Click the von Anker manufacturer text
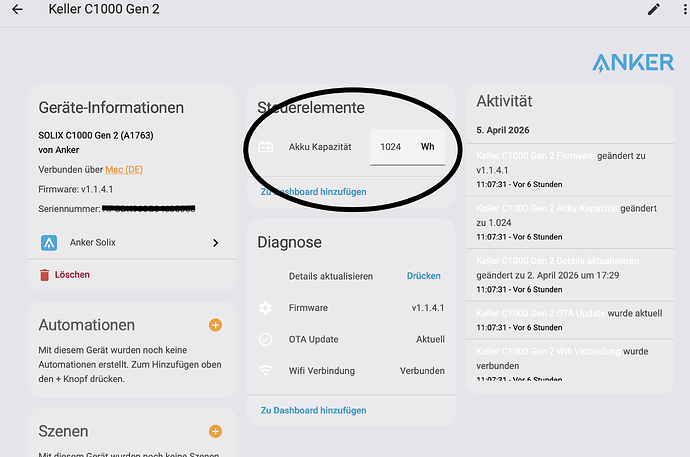 (59, 150)
